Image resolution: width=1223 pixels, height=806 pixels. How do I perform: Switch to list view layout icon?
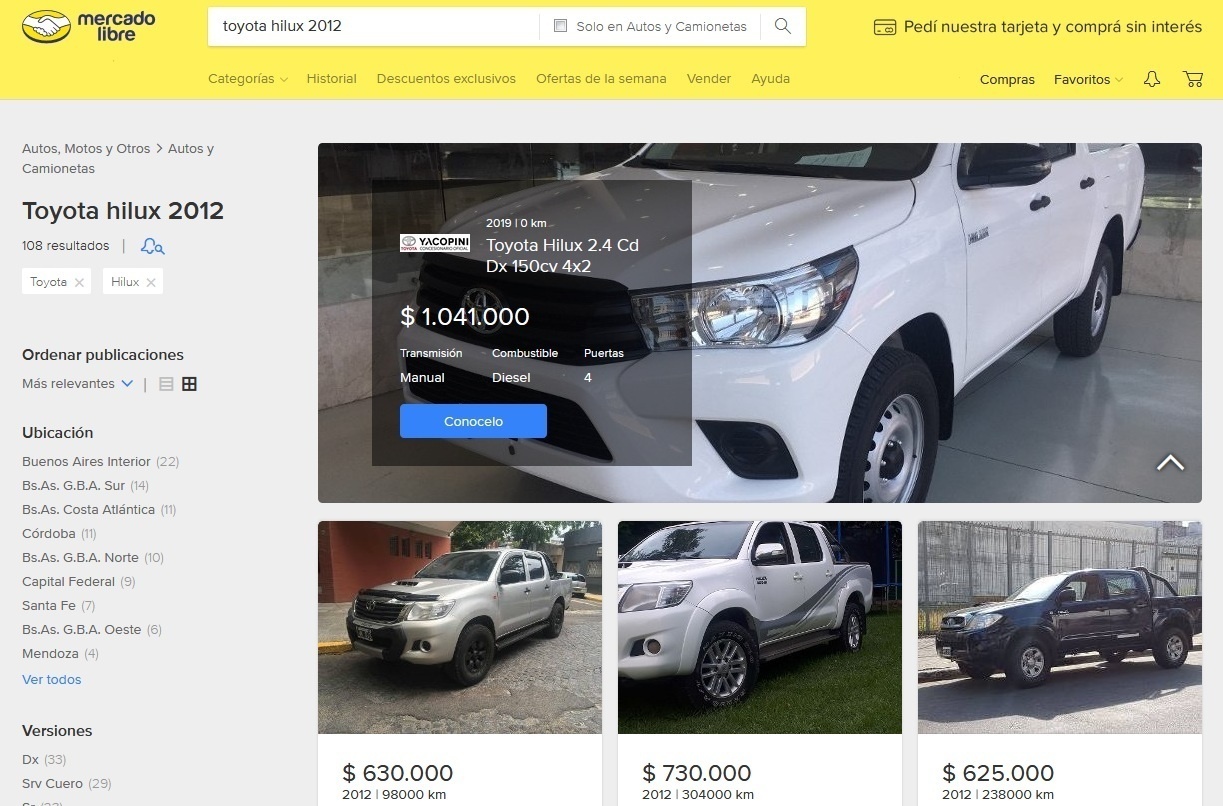click(166, 384)
